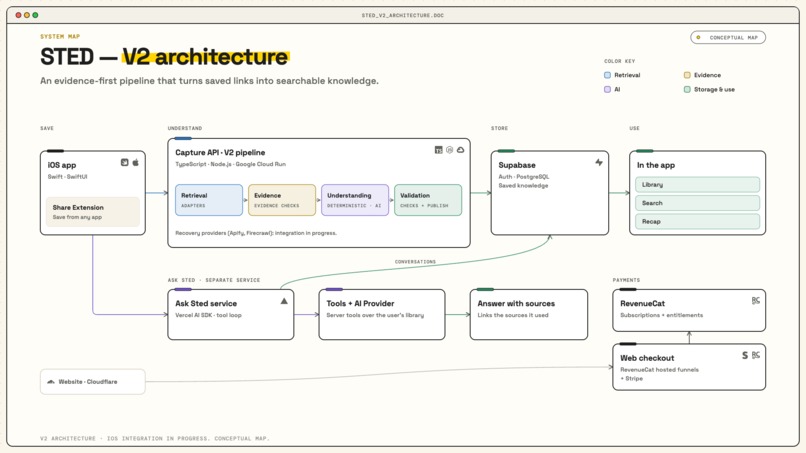
Task: Click the Storage & use green swatch
Action: pos(687,89)
